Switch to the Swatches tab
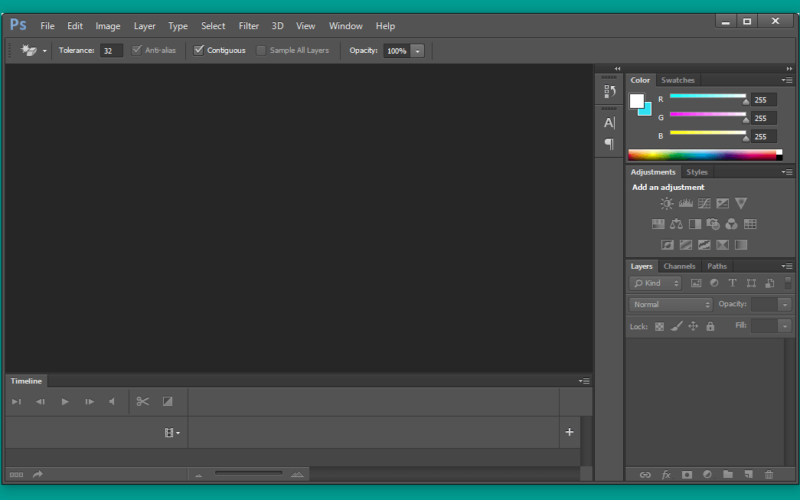Screen dimensions: 800x500 coord(678,80)
